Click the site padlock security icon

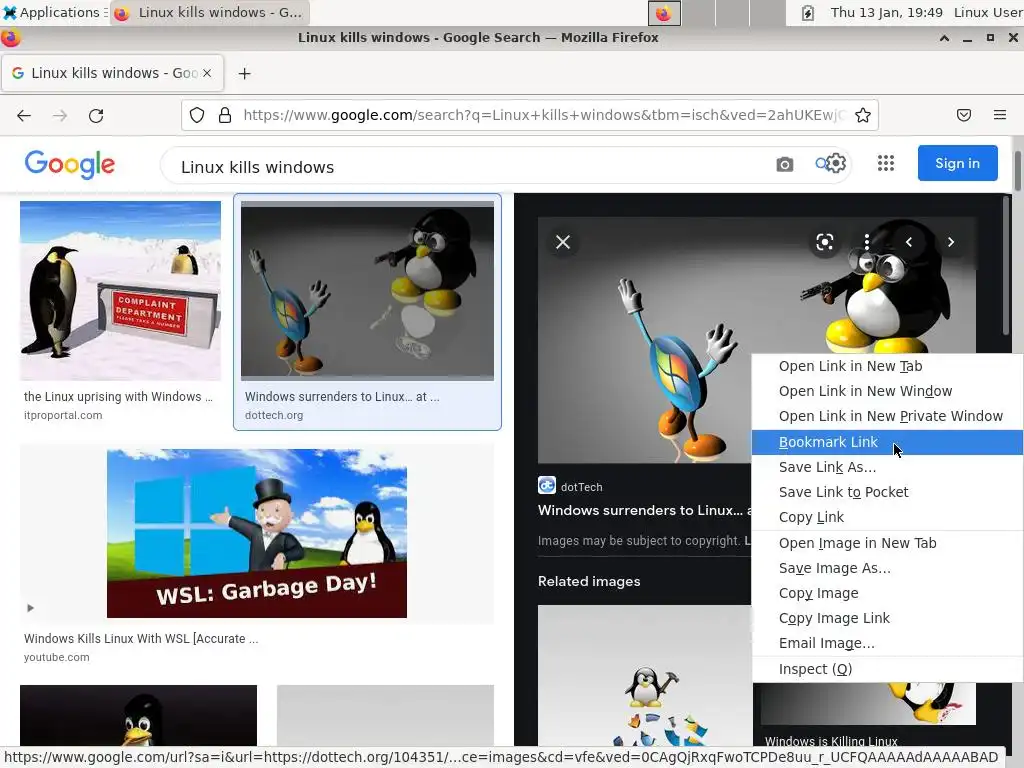pos(225,116)
